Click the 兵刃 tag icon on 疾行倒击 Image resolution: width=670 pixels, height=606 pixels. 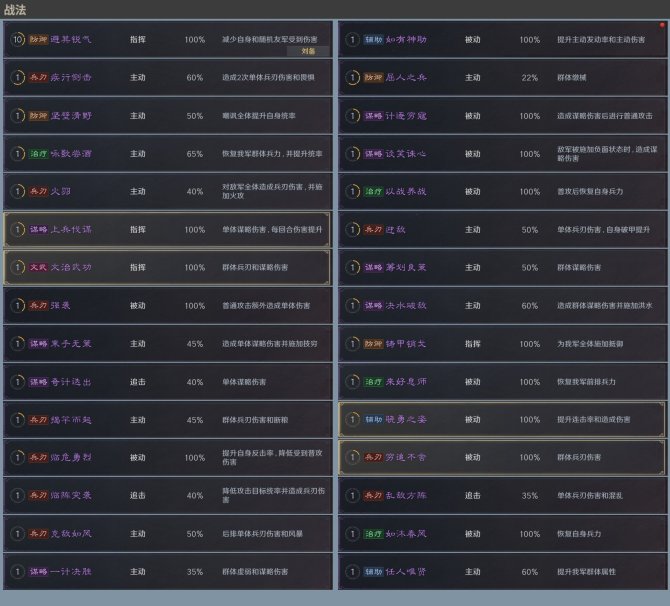[37, 77]
